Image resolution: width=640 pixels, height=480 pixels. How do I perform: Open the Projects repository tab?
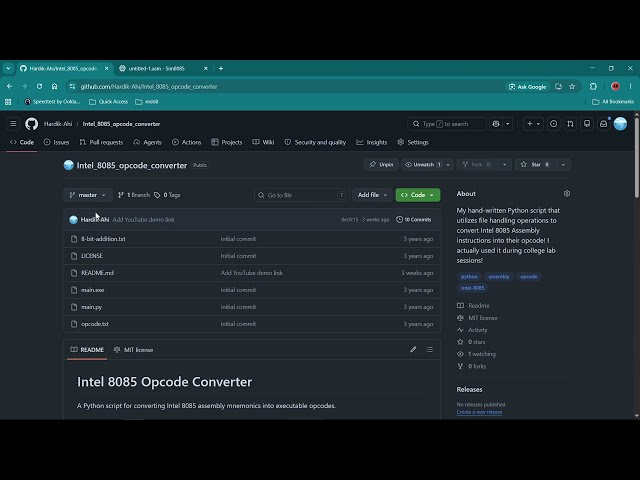coord(227,142)
